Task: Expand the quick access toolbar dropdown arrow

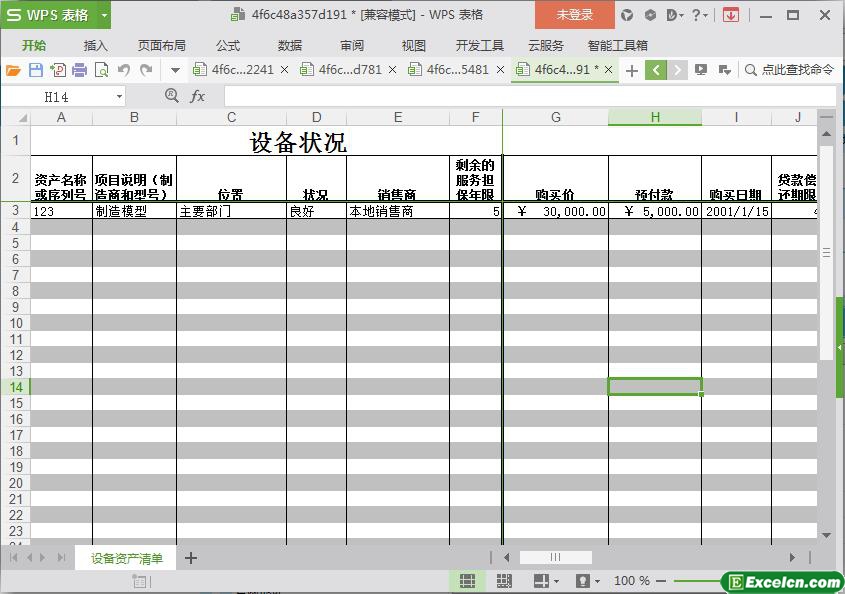Action: [x=175, y=70]
